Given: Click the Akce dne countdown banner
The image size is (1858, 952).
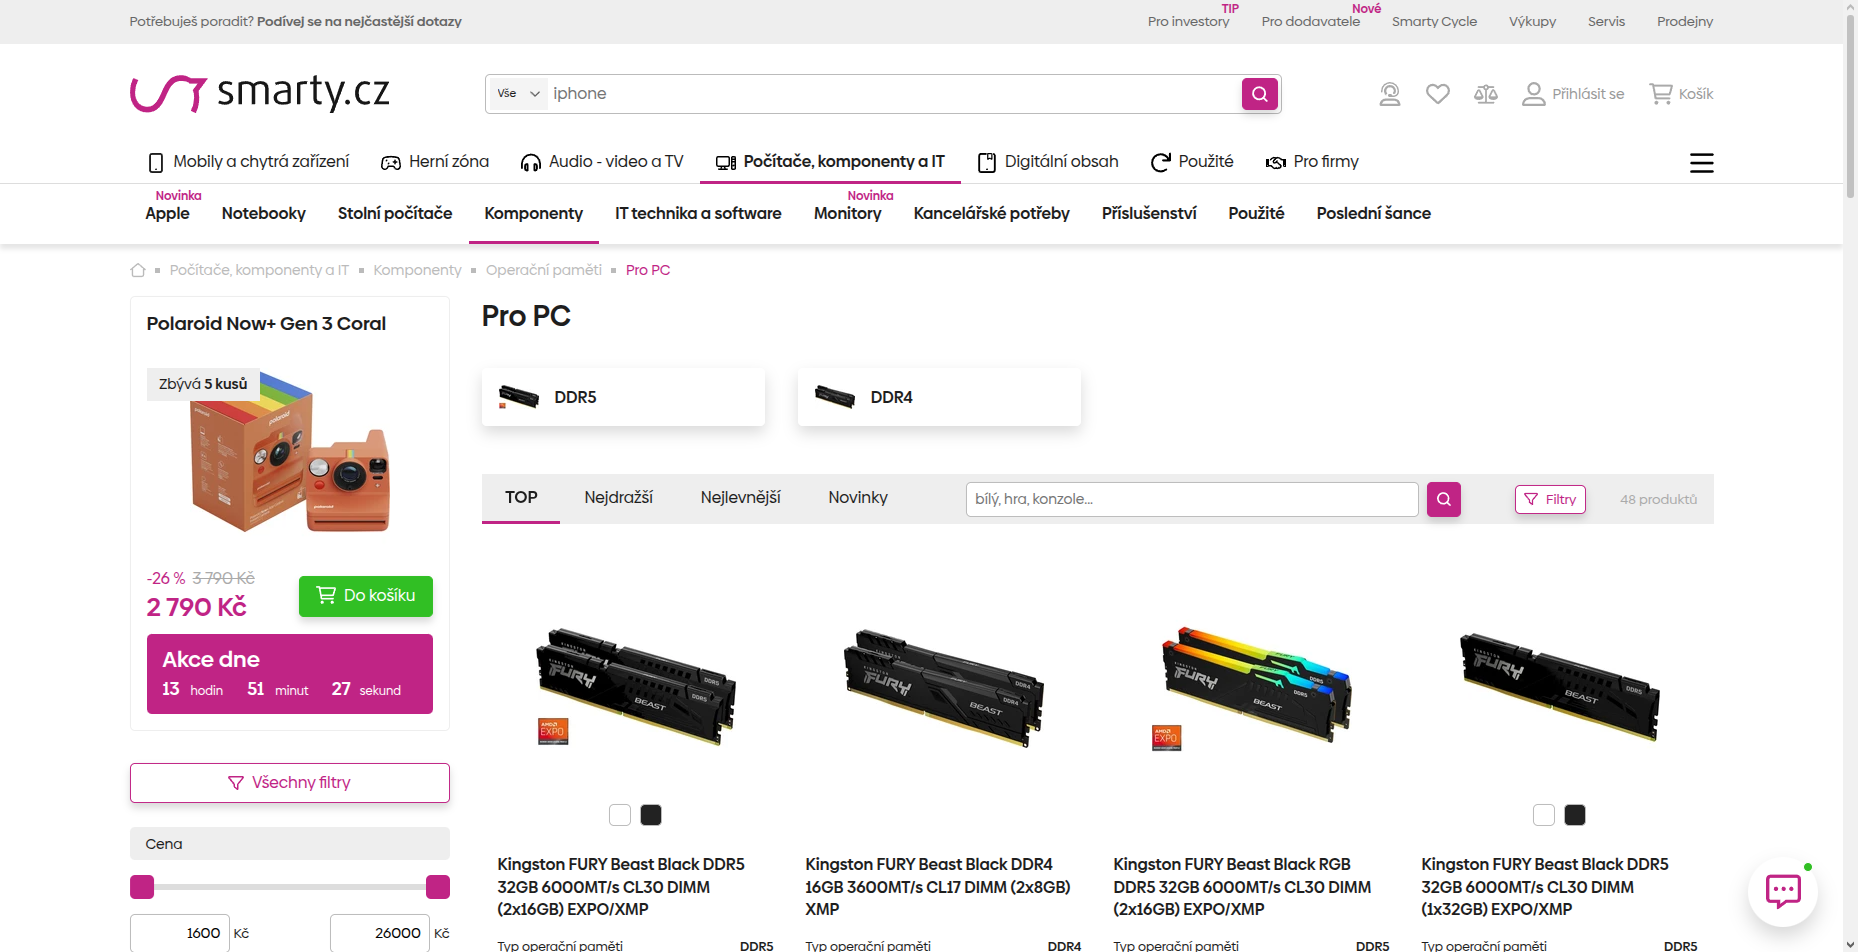Looking at the screenshot, I should click(x=290, y=674).
